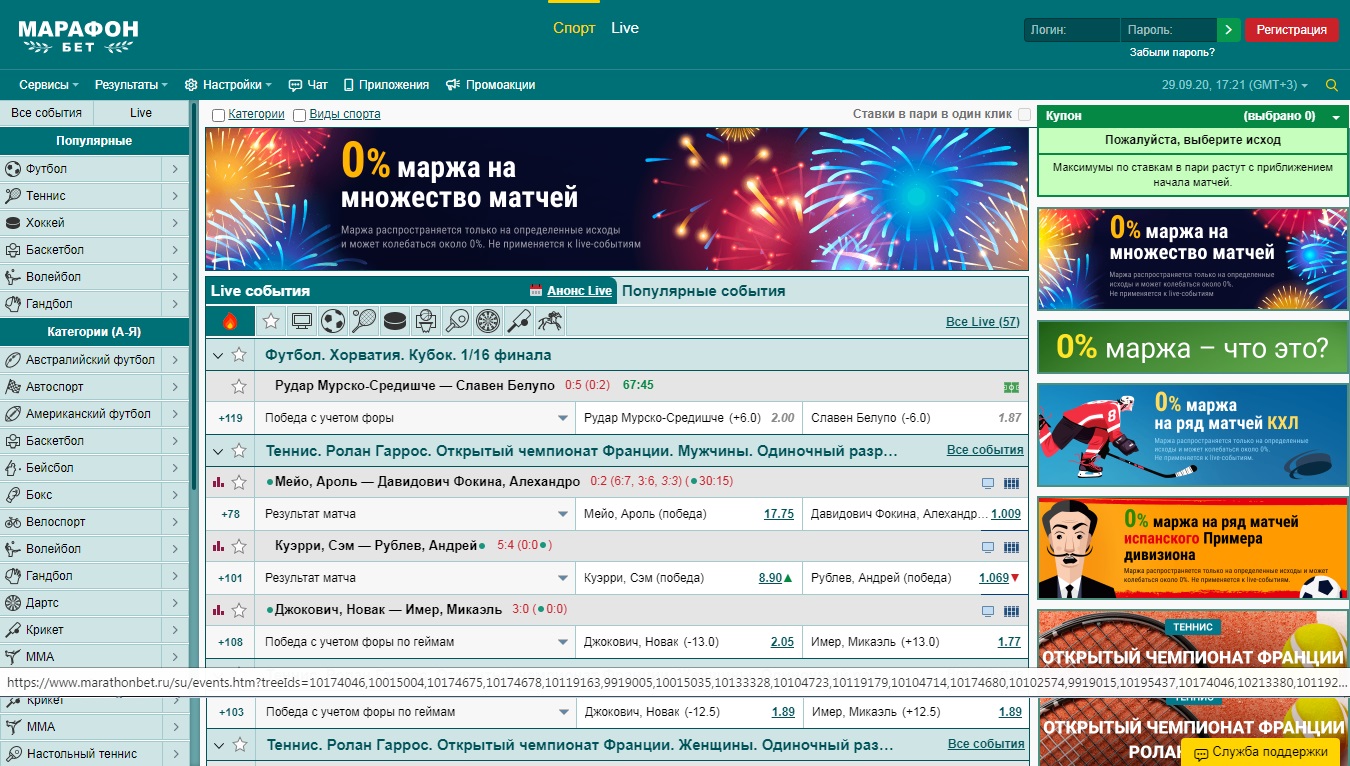Collapse the Ролан Гаррос Женщины section
Viewport: 1350px width, 766px height.
(x=218, y=745)
